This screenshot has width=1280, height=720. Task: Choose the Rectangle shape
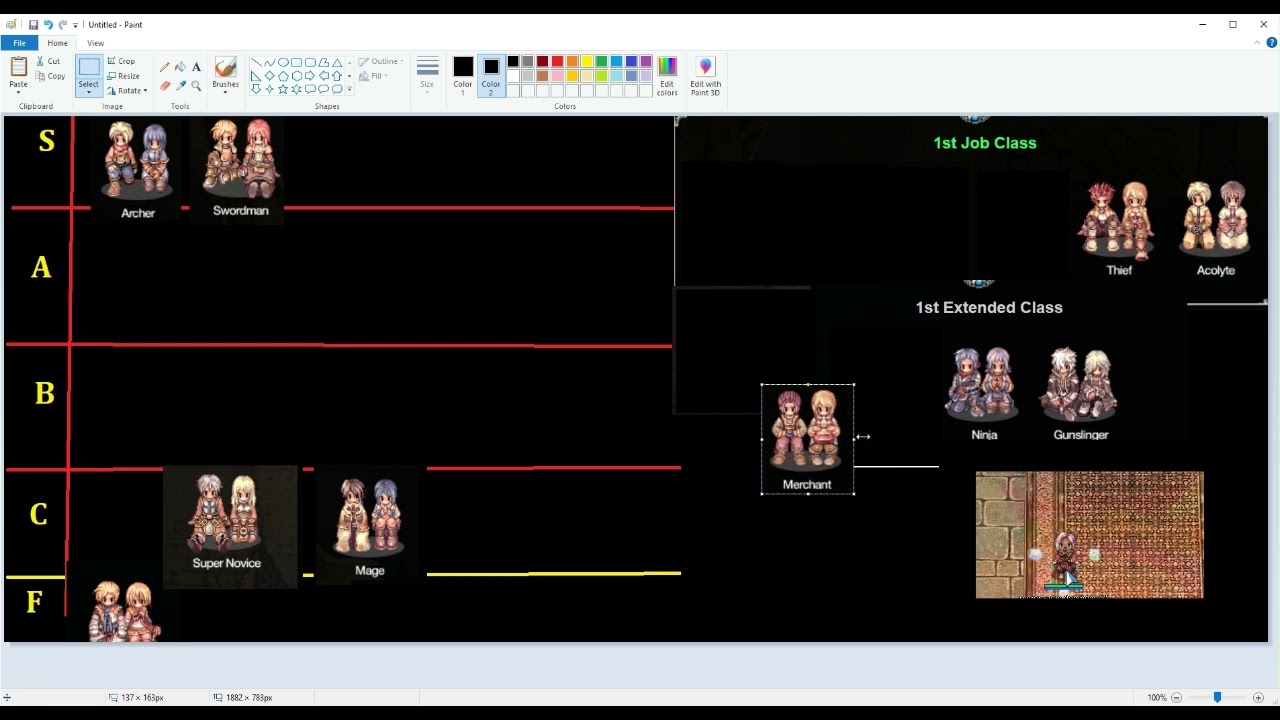pos(296,62)
